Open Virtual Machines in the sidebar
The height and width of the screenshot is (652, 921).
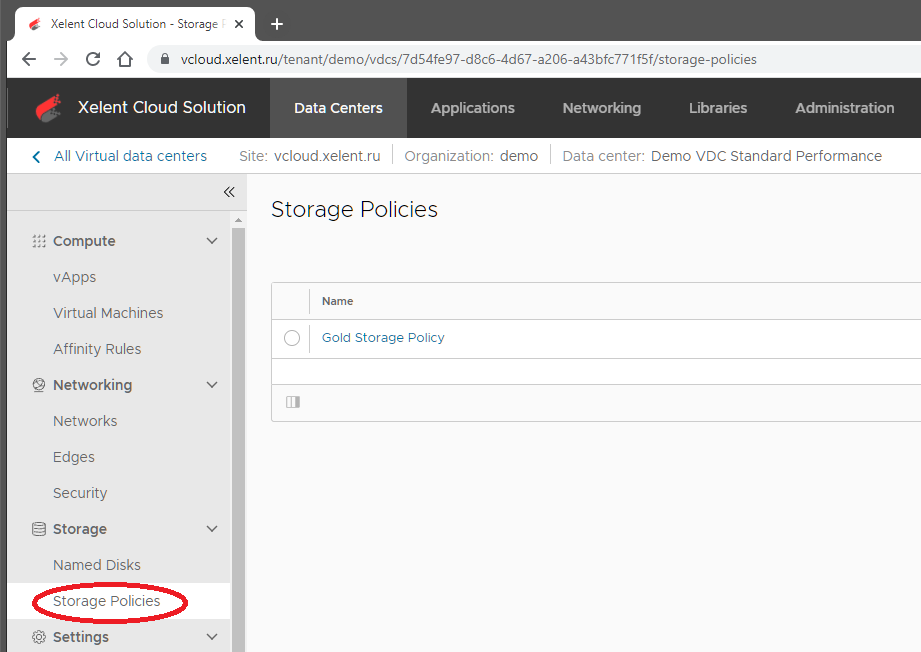point(108,313)
